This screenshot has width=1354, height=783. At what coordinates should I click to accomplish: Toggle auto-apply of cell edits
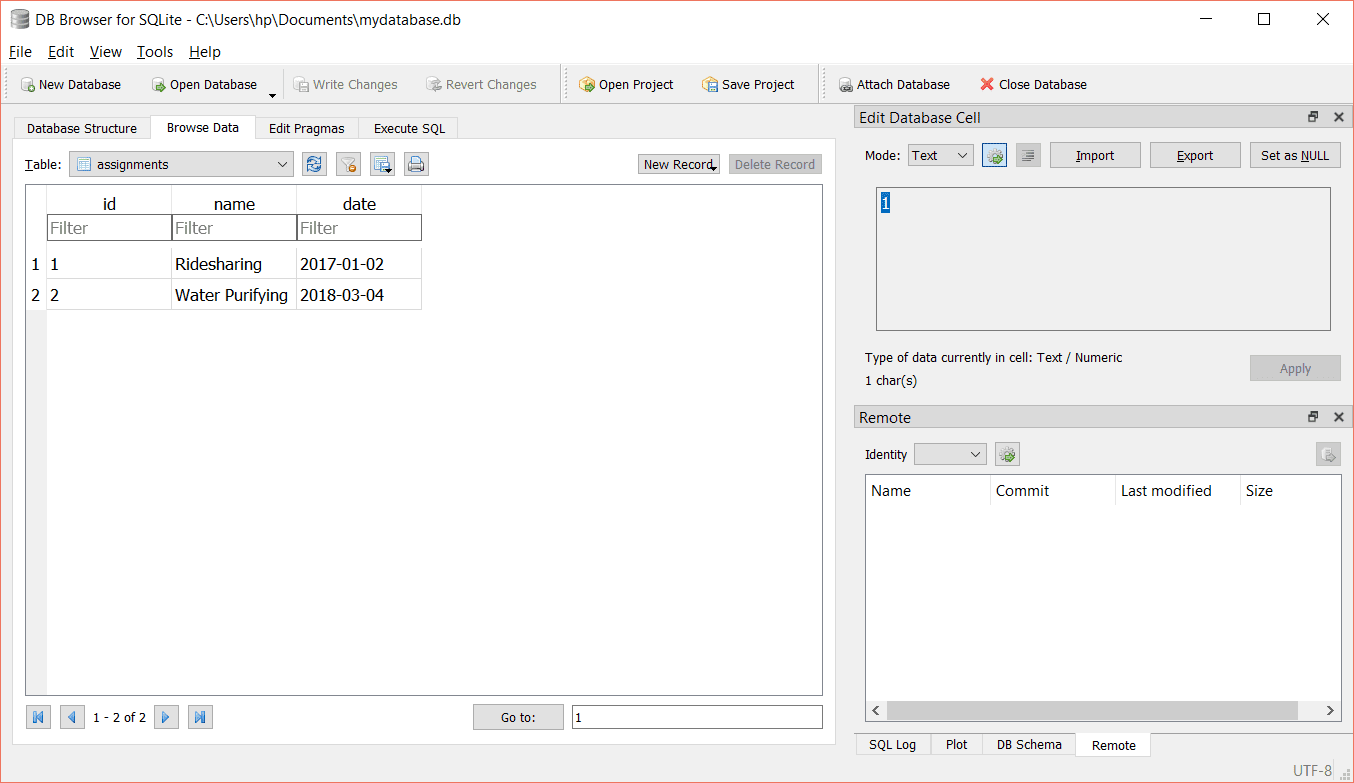[x=993, y=155]
